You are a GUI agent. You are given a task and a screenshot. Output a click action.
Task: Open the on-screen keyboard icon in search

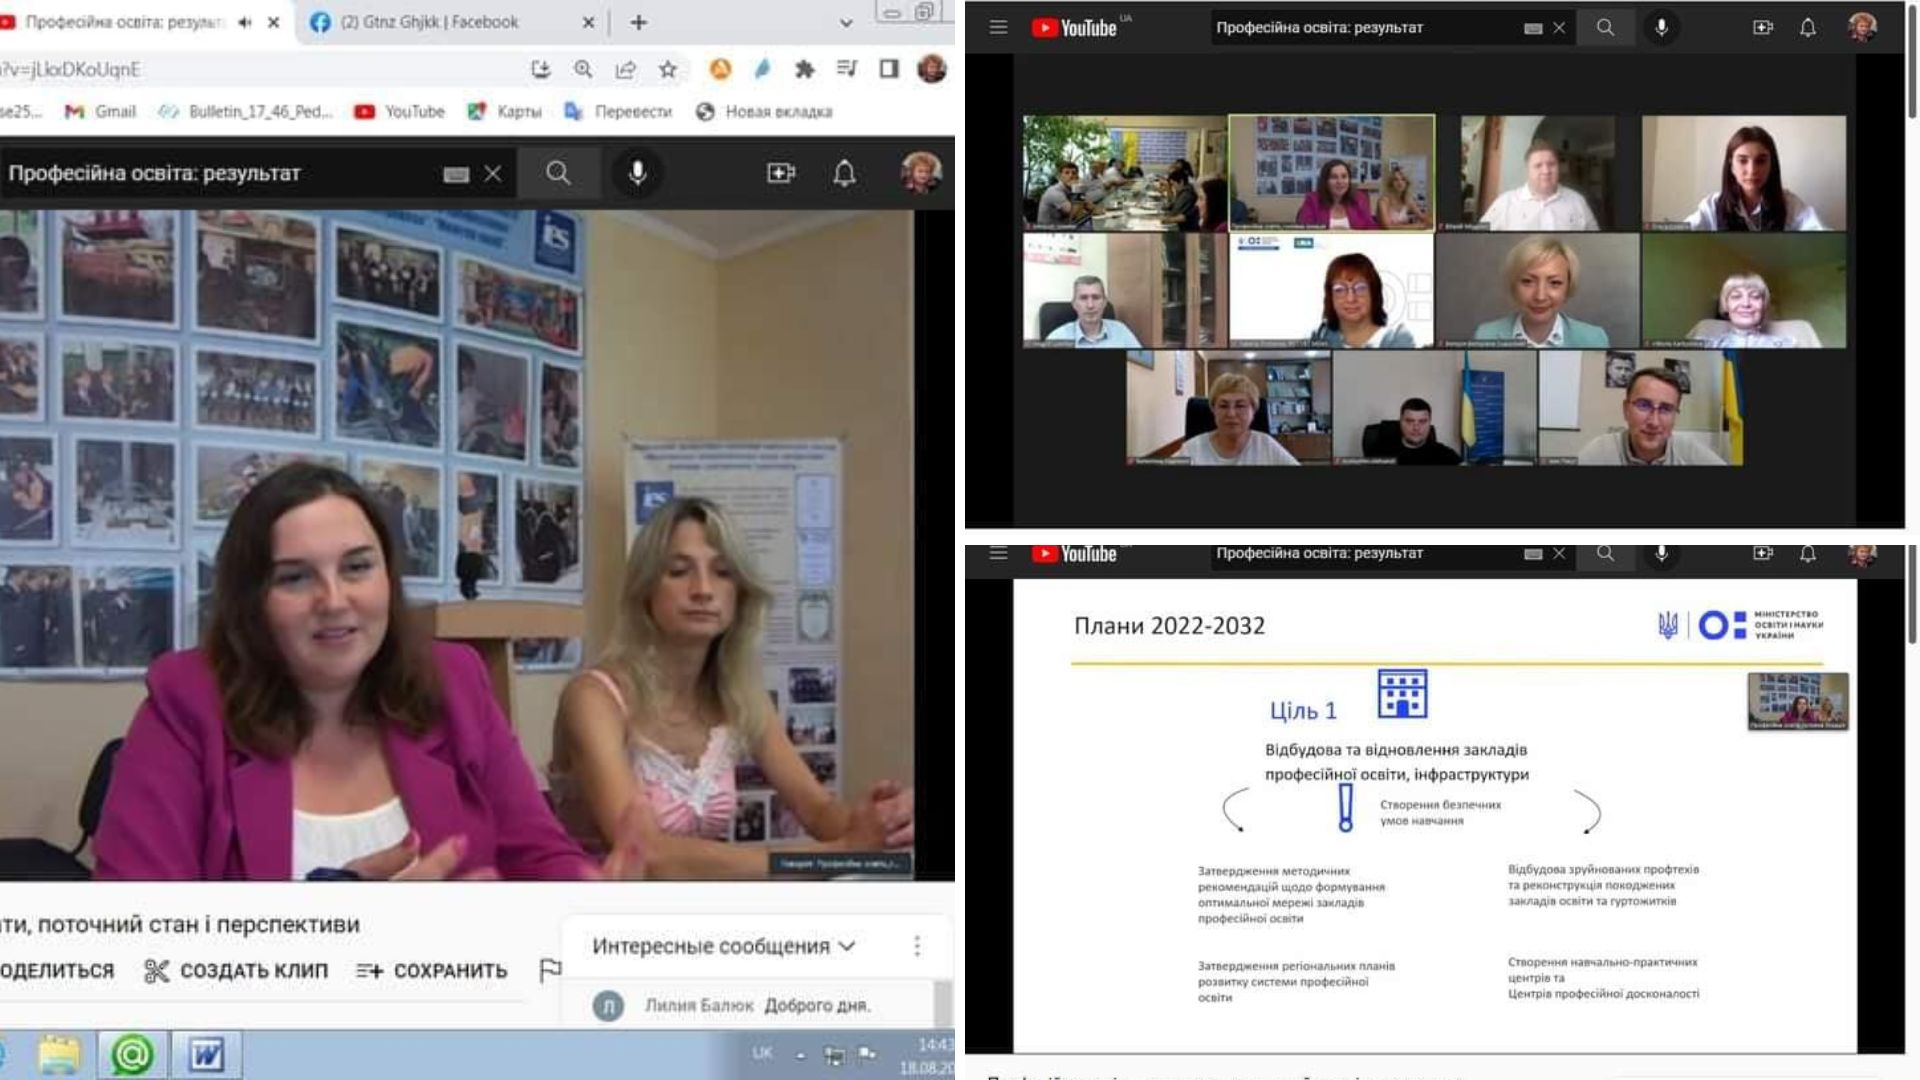tap(456, 174)
